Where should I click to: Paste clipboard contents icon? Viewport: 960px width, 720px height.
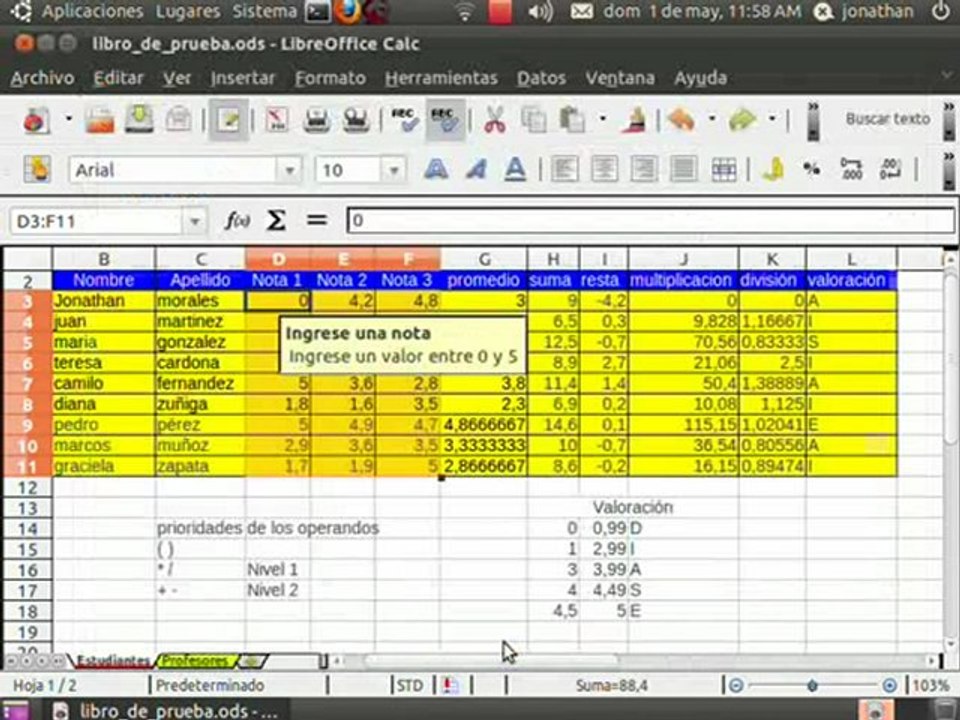point(572,120)
